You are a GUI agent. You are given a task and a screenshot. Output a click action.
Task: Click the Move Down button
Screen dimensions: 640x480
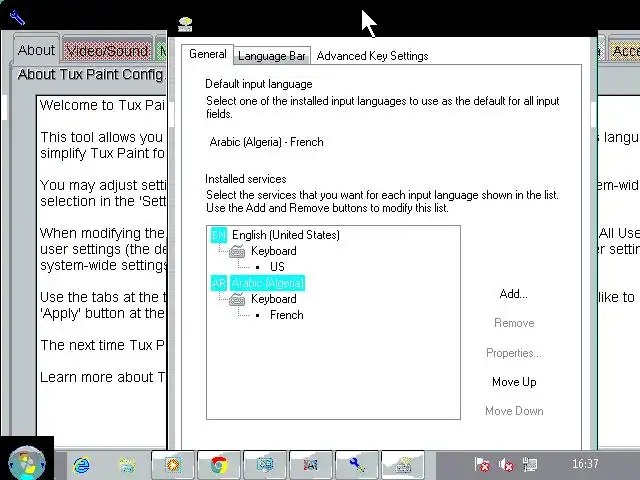(x=514, y=411)
